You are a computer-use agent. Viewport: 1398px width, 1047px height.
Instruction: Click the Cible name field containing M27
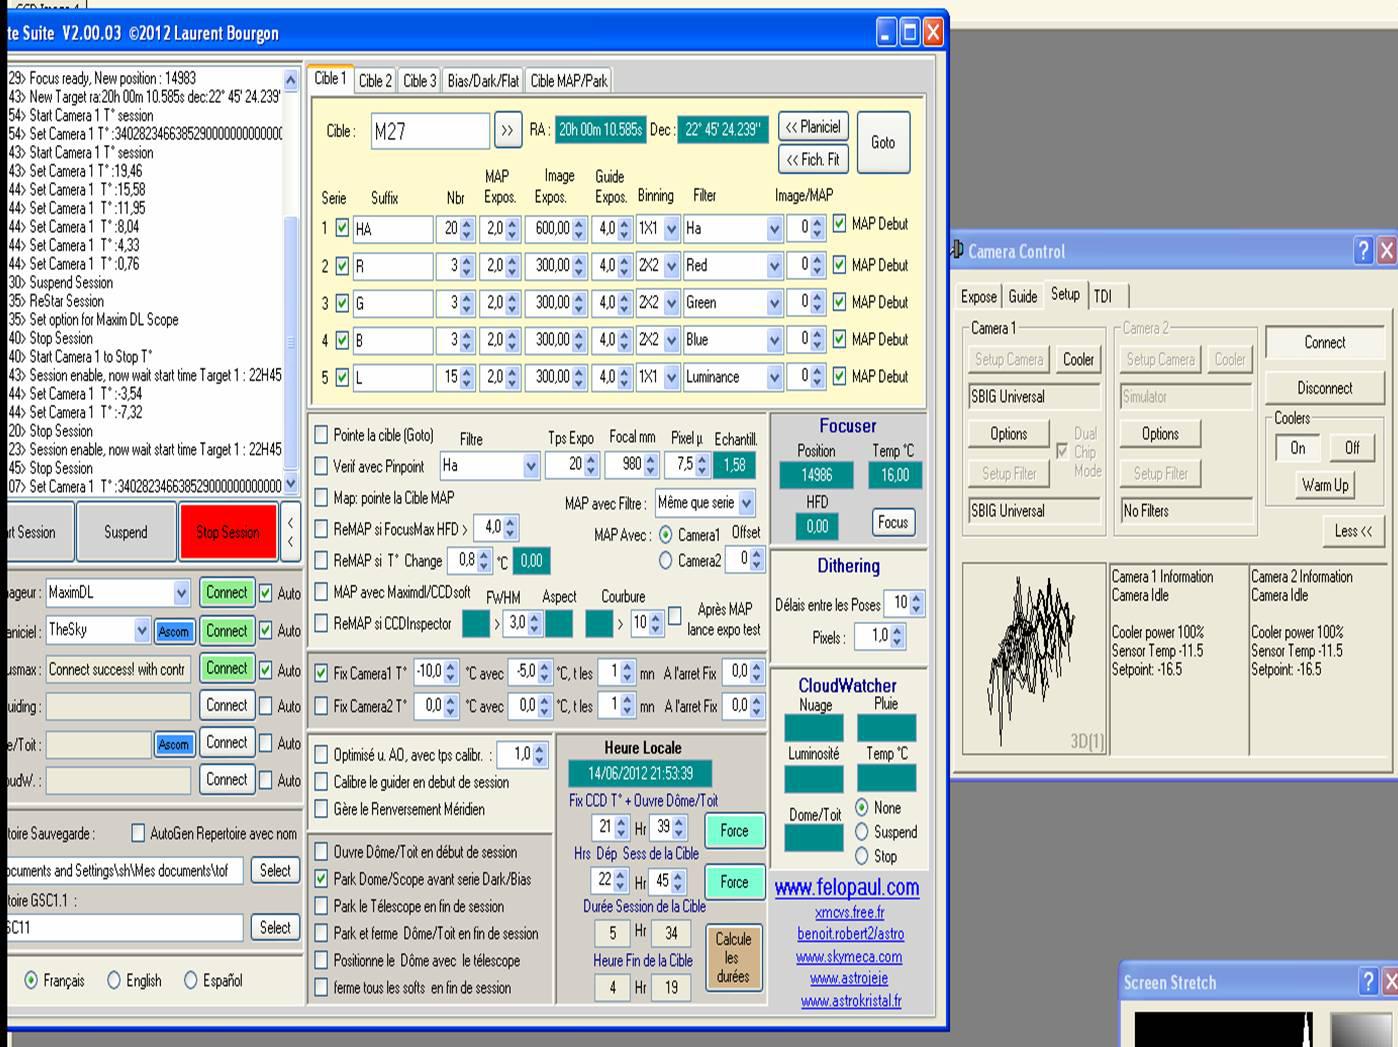(x=430, y=131)
